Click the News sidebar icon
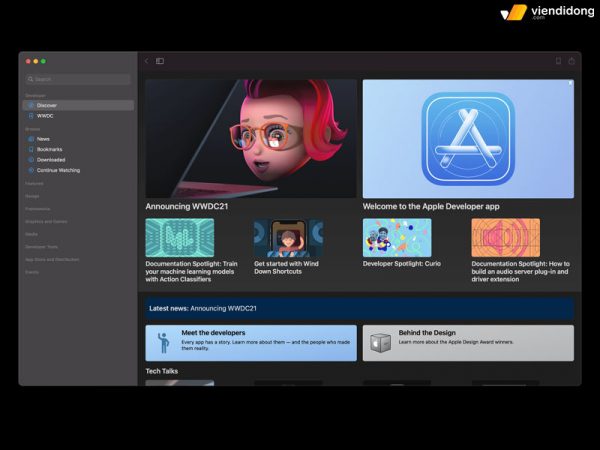 pos(31,139)
